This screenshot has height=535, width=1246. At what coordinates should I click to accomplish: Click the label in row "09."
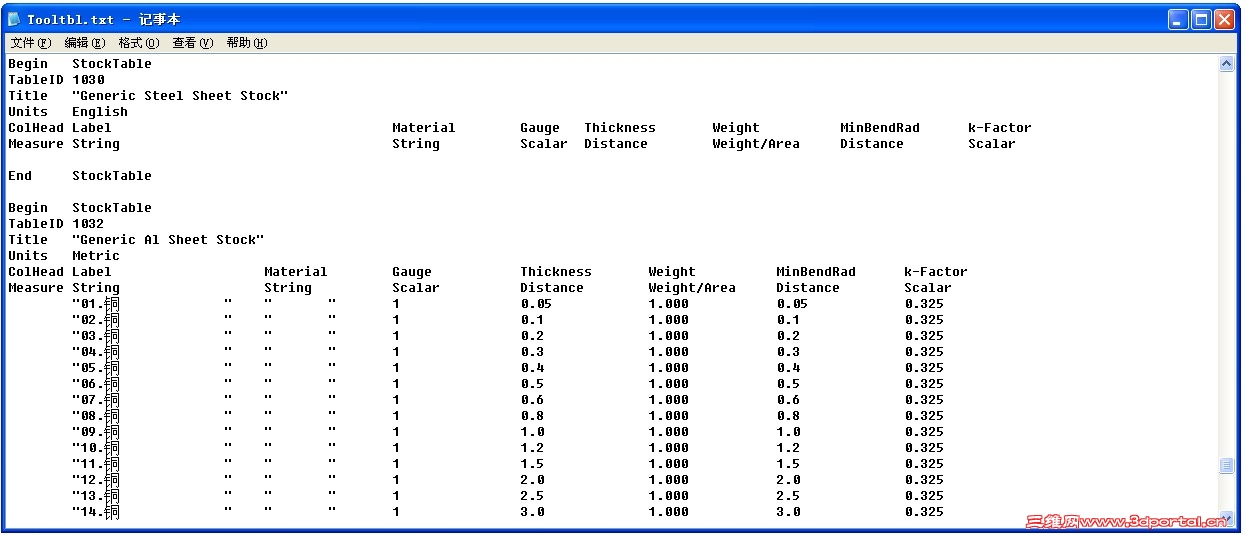coord(96,432)
